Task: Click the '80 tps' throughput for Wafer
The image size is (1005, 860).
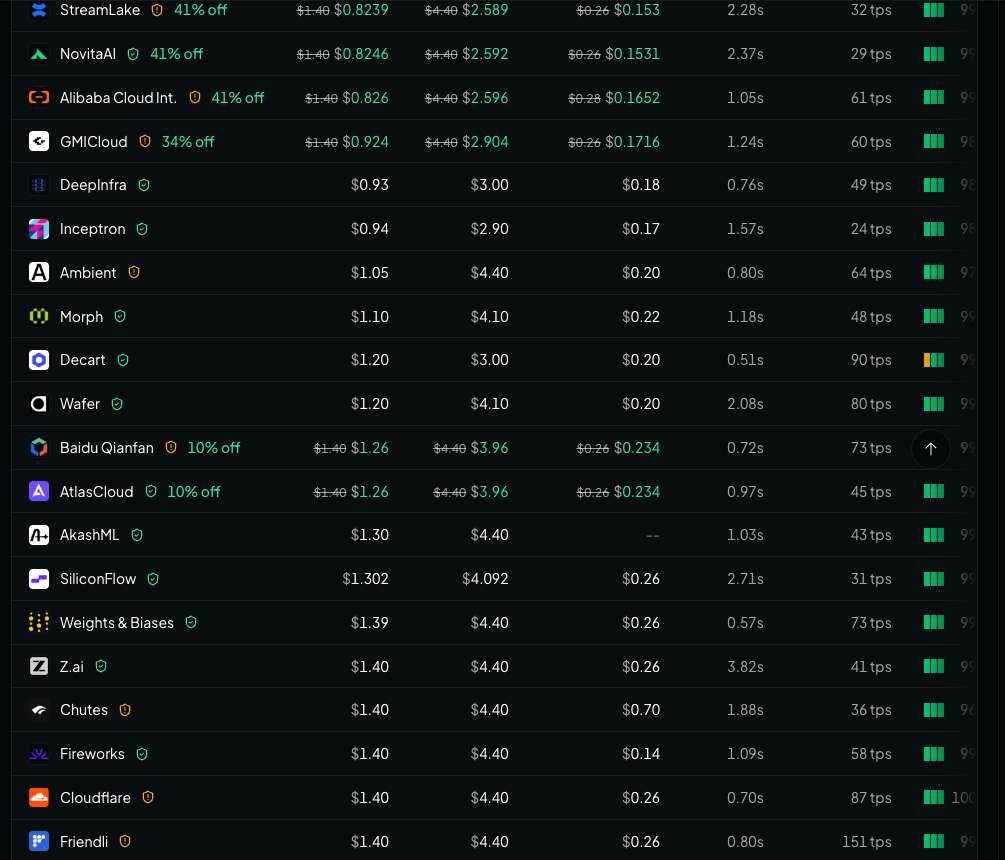Action: coord(871,404)
